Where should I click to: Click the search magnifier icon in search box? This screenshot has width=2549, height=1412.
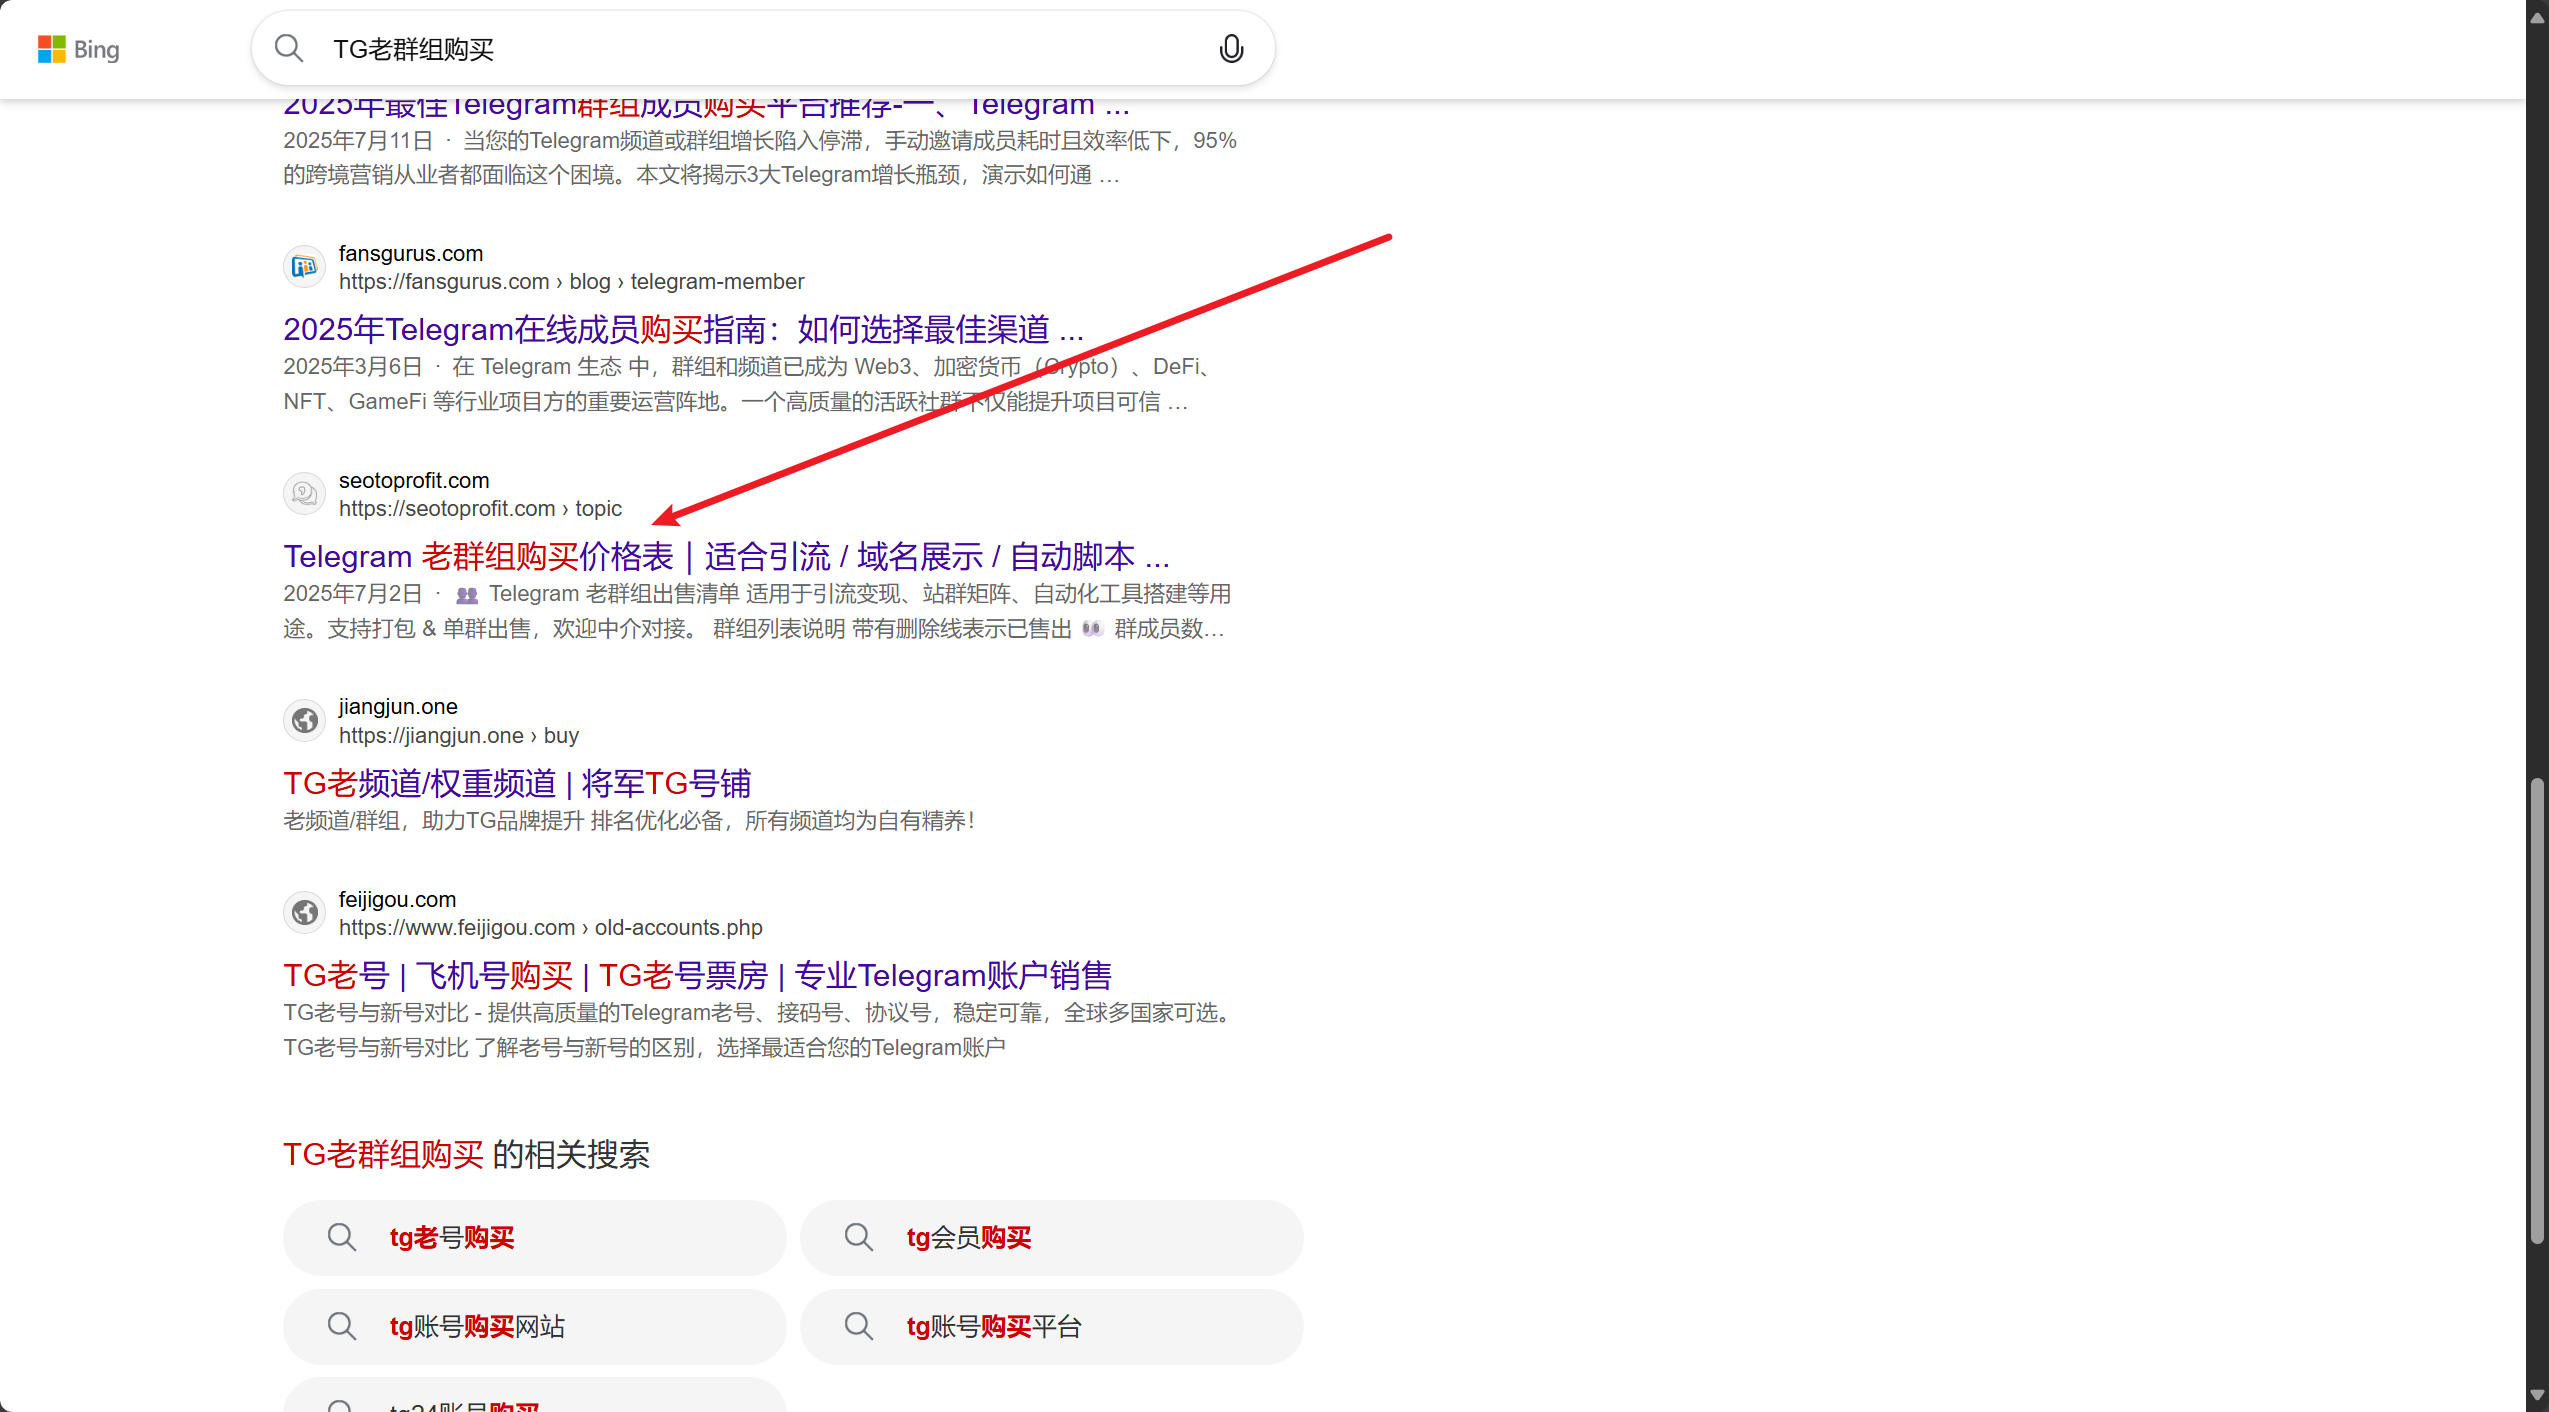coord(289,48)
